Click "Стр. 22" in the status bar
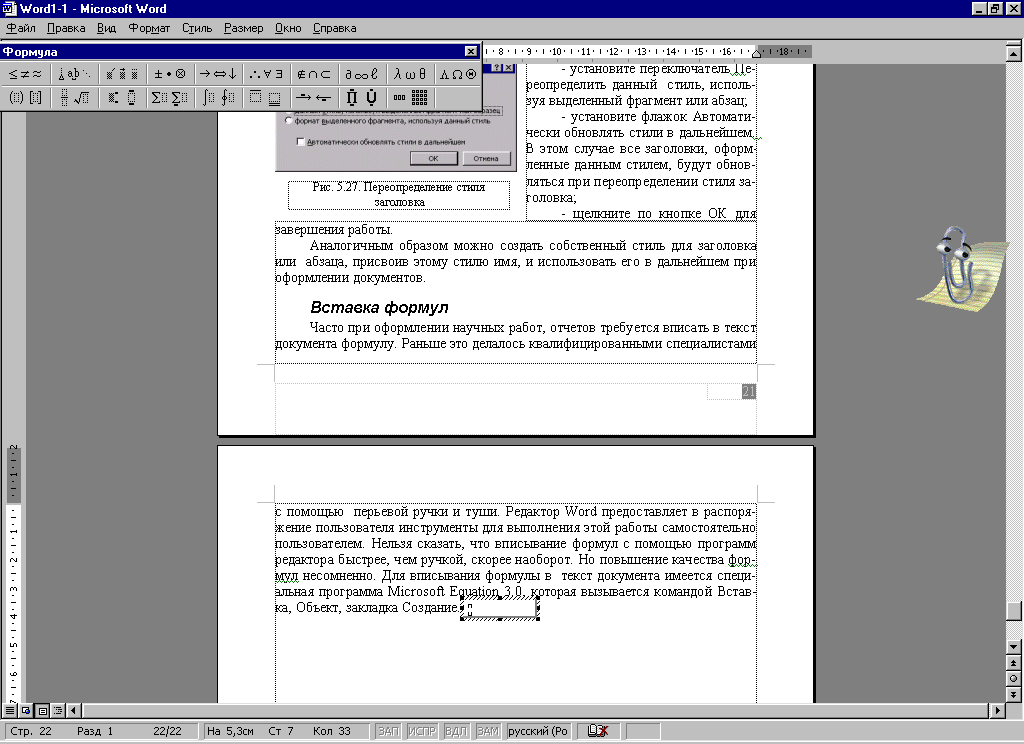Image resolution: width=1024 pixels, height=744 pixels. pyautogui.click(x=31, y=731)
